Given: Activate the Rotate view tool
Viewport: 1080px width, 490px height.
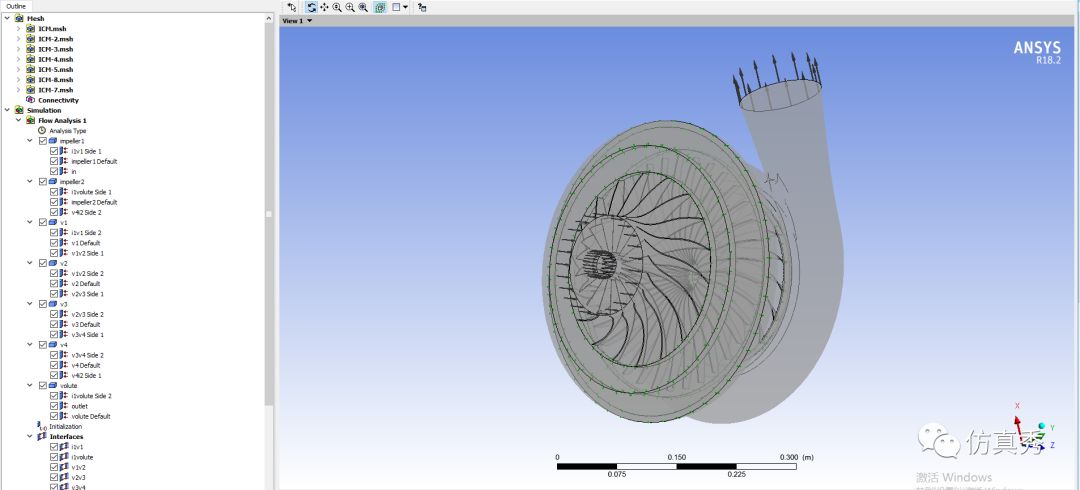Looking at the screenshot, I should pyautogui.click(x=311, y=7).
